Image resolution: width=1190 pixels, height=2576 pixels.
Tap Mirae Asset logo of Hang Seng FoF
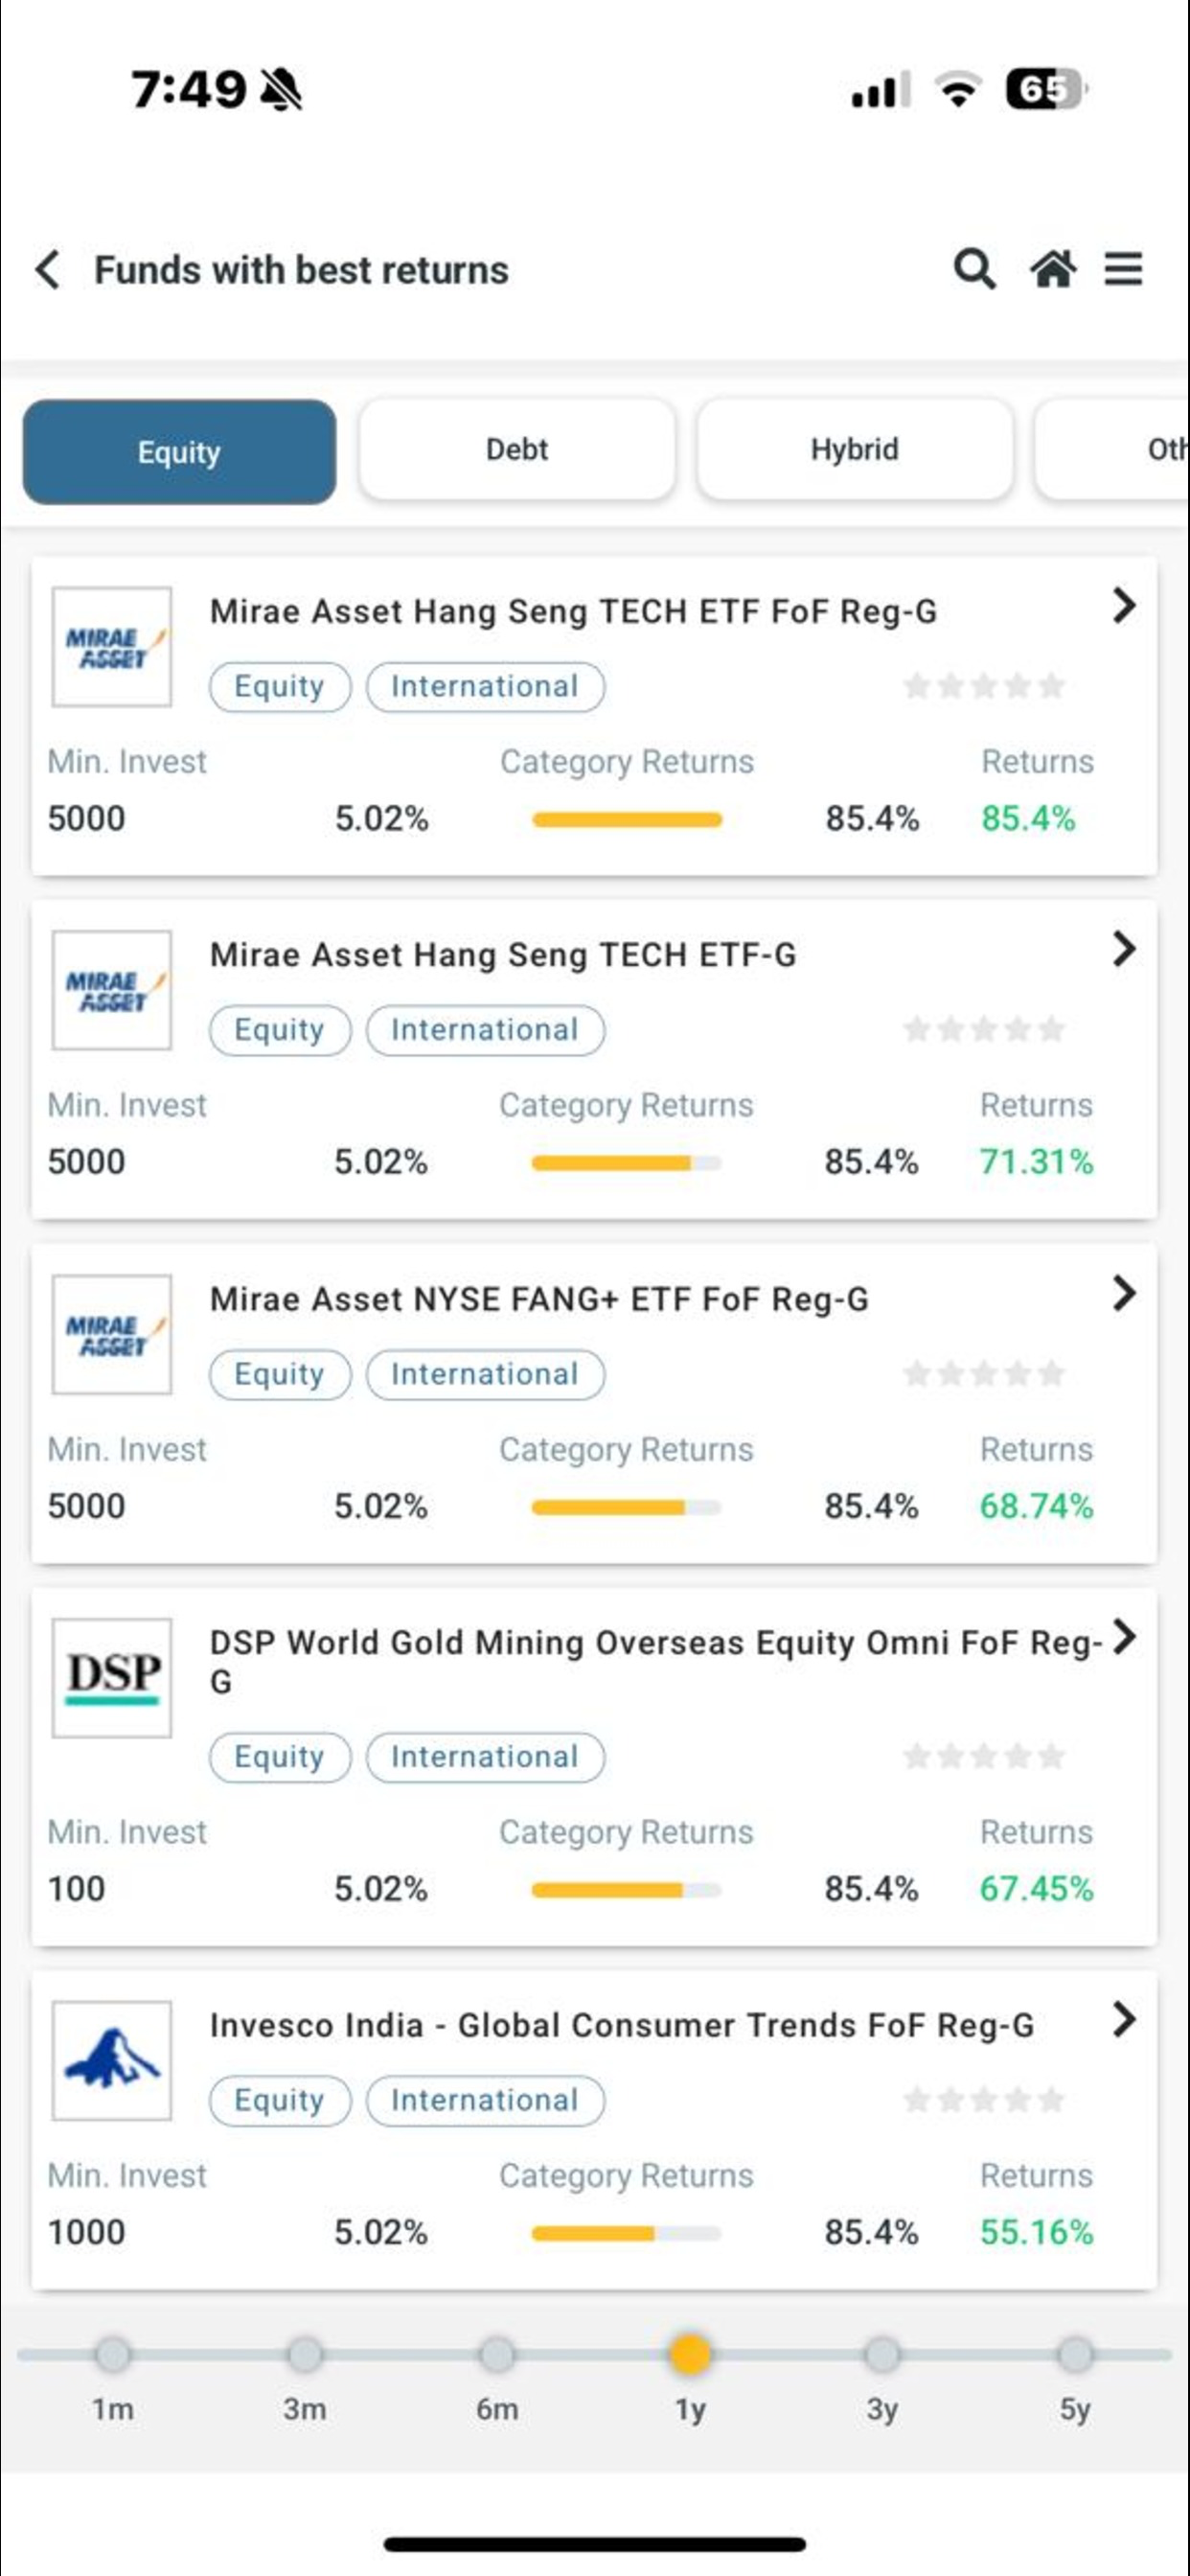pos(112,647)
